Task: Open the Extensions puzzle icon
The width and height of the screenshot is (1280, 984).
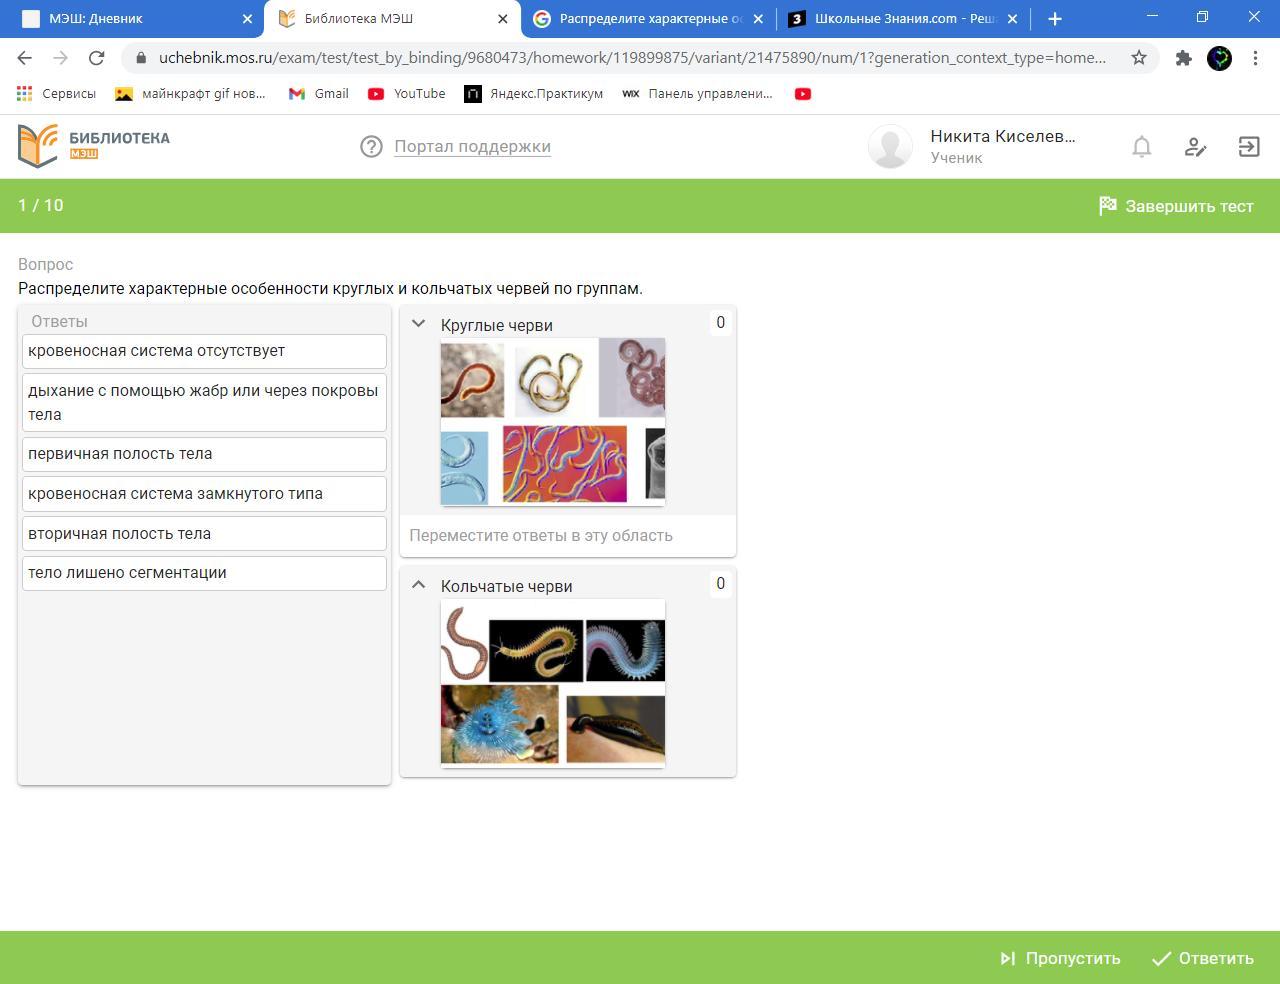Action: pos(1183,58)
